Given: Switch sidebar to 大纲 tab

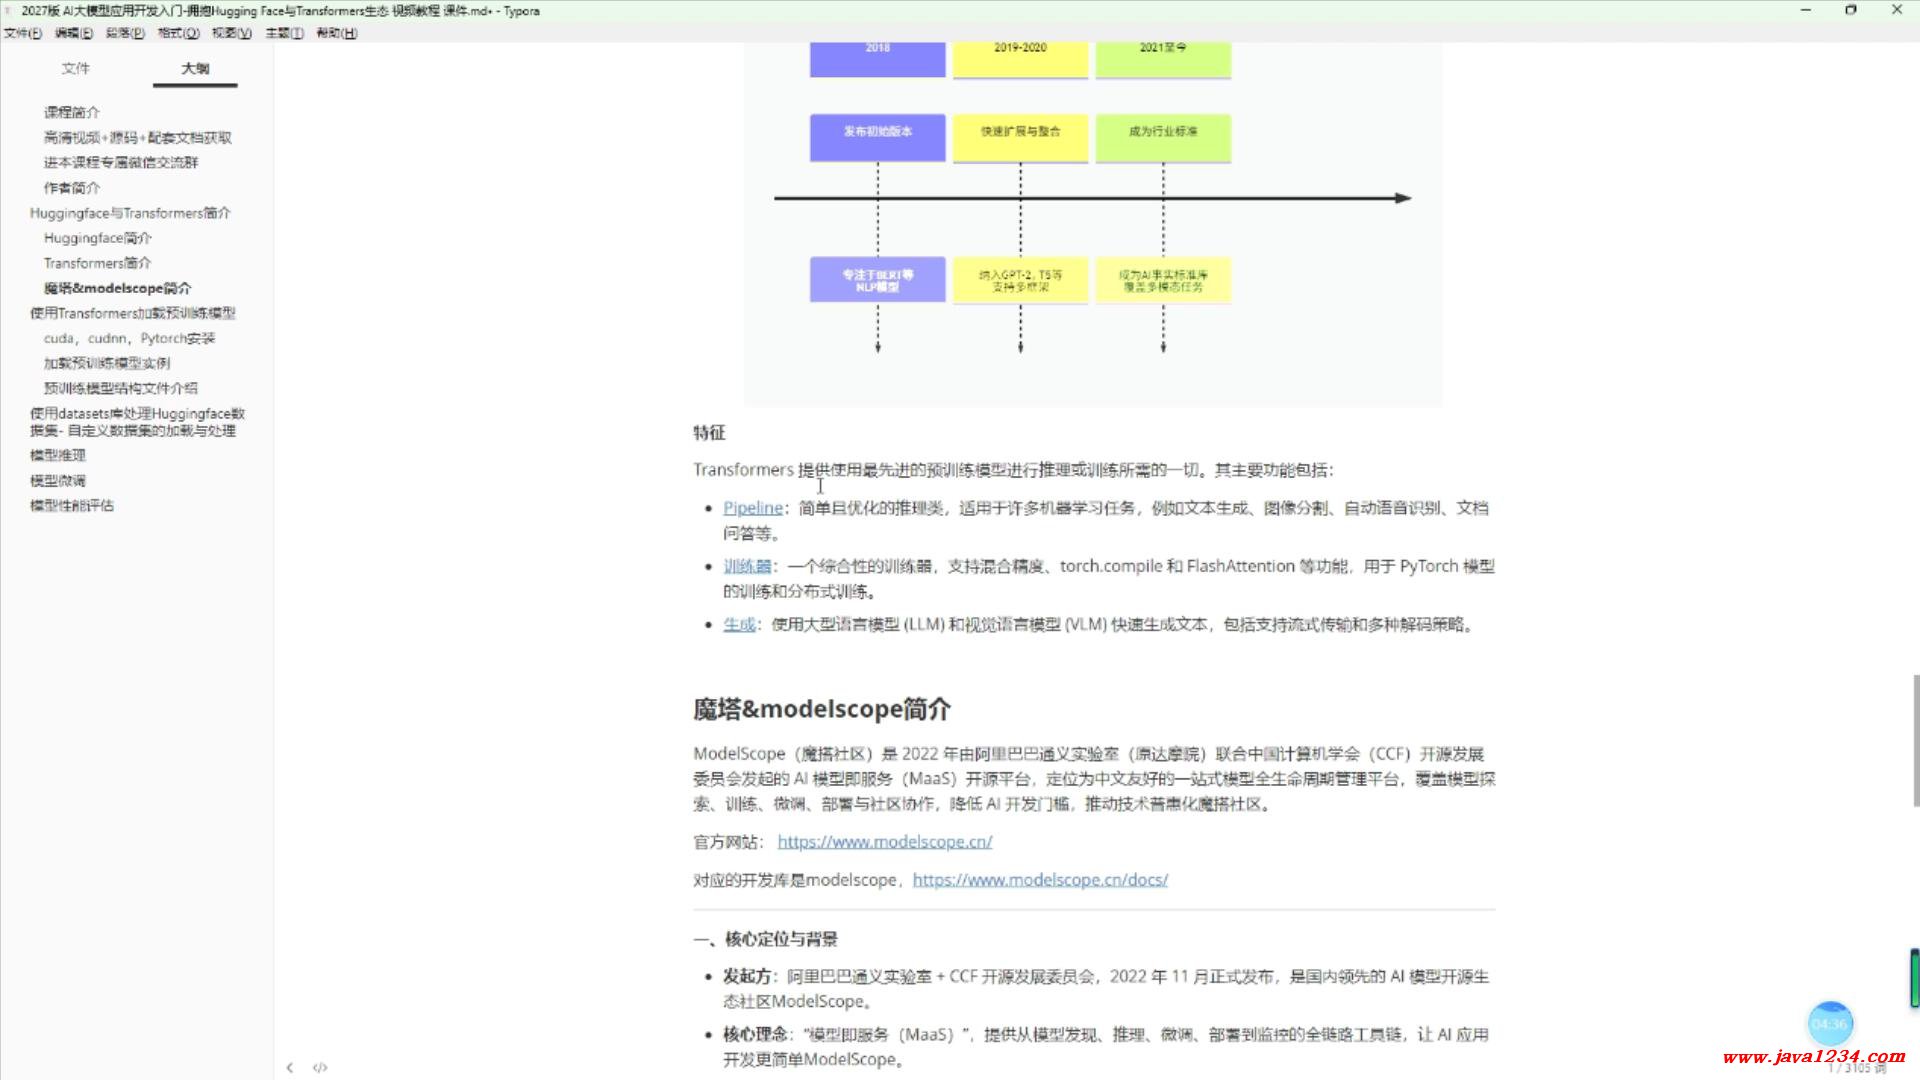Looking at the screenshot, I should tap(195, 68).
